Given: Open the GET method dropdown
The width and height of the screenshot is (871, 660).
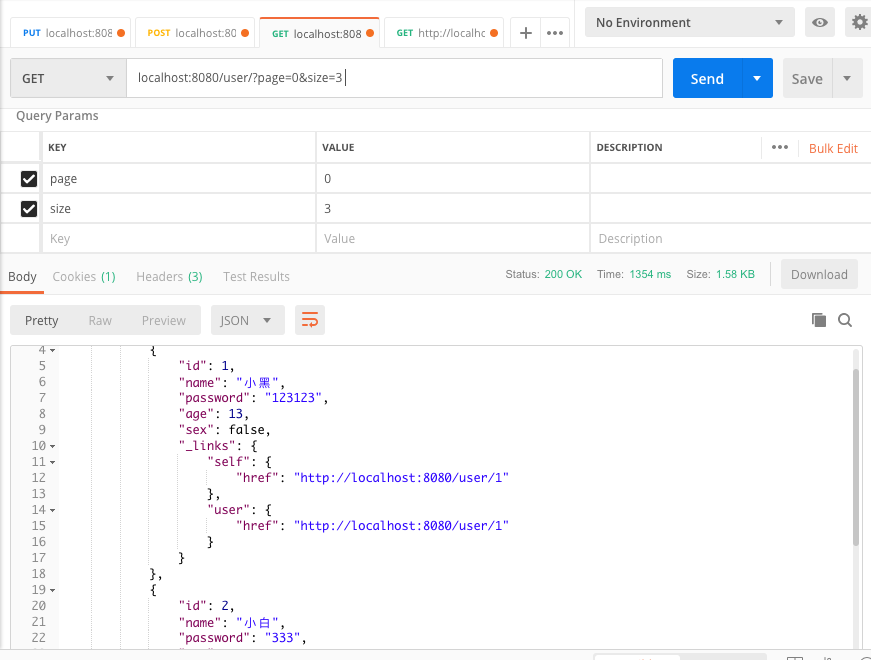Looking at the screenshot, I should tap(68, 78).
